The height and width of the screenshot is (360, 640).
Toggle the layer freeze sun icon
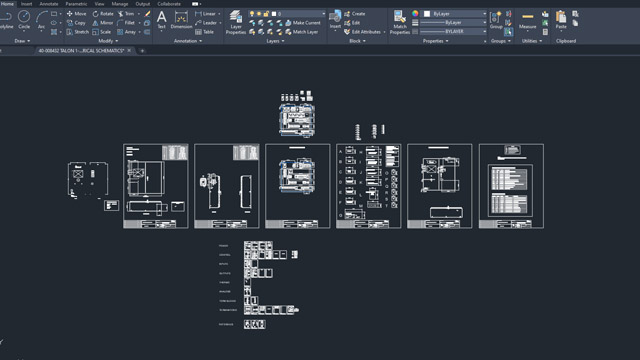[x=259, y=14]
